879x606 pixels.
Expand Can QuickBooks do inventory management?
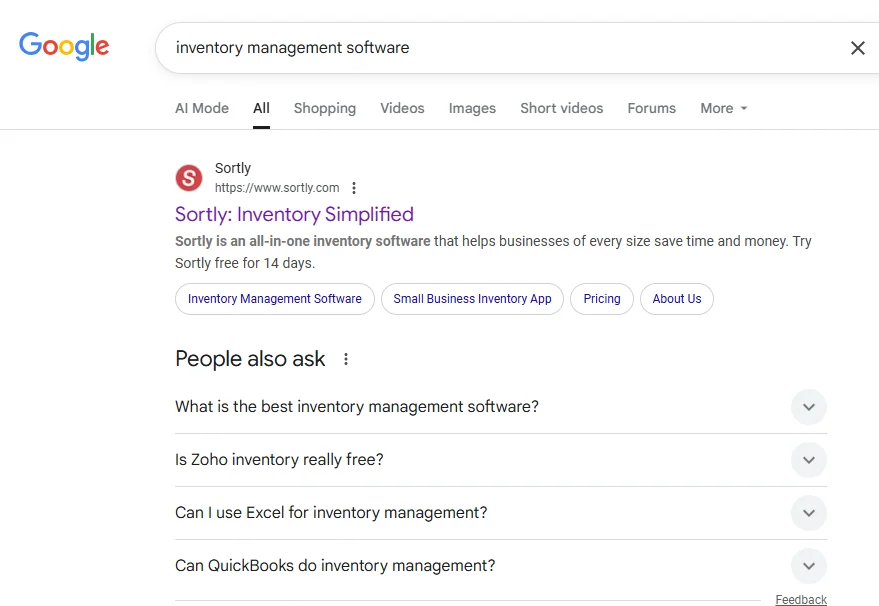click(501, 566)
